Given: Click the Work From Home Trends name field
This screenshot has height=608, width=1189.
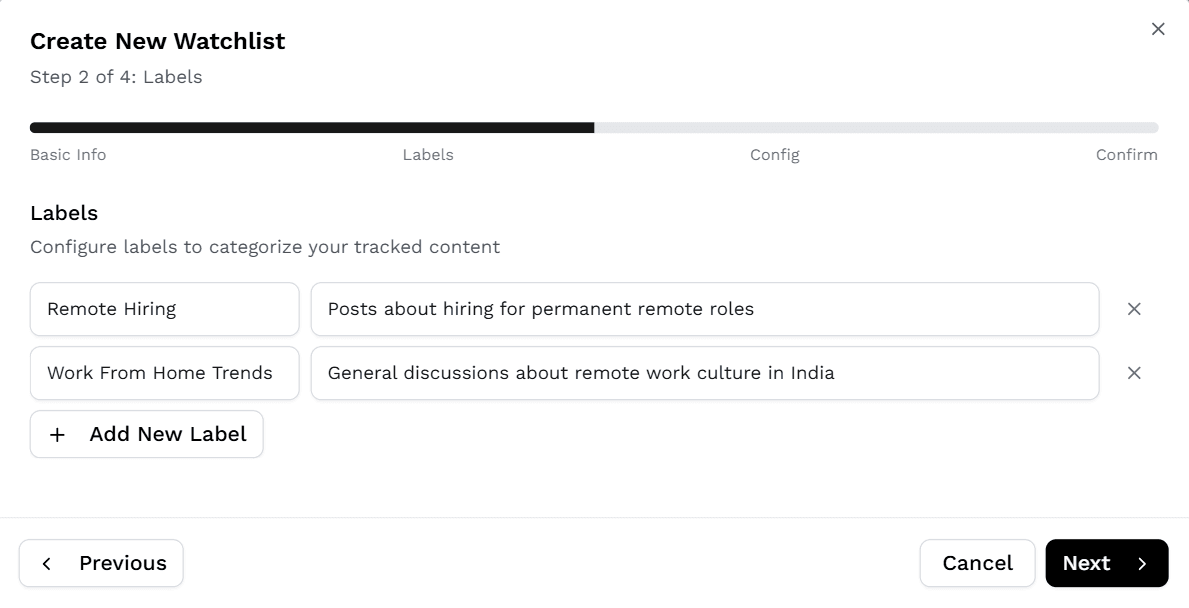Looking at the screenshot, I should 164,373.
